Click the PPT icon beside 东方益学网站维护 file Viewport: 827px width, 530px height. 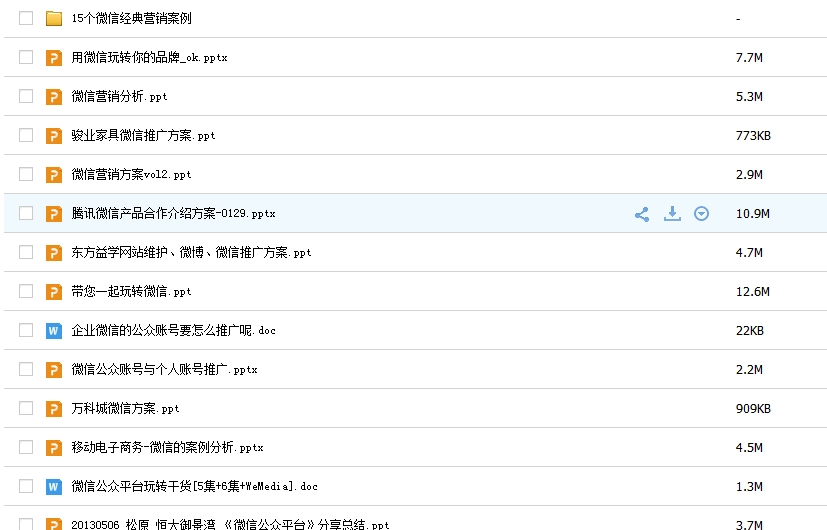coord(54,253)
